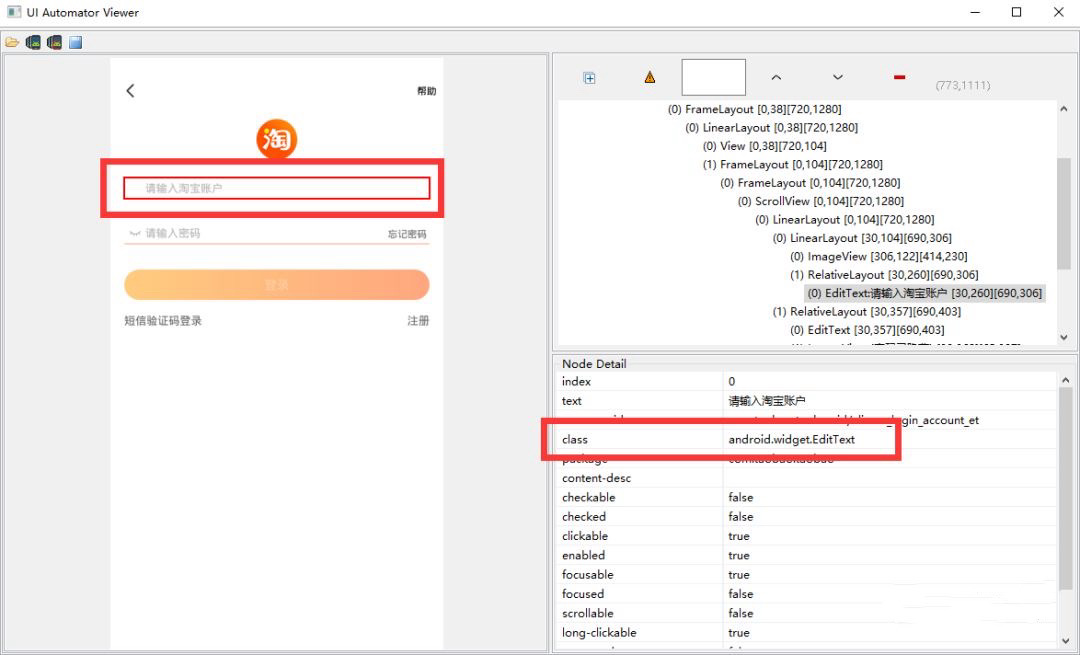The image size is (1080, 655).
Task: Click the red minus clear-search icon
Action: click(899, 77)
